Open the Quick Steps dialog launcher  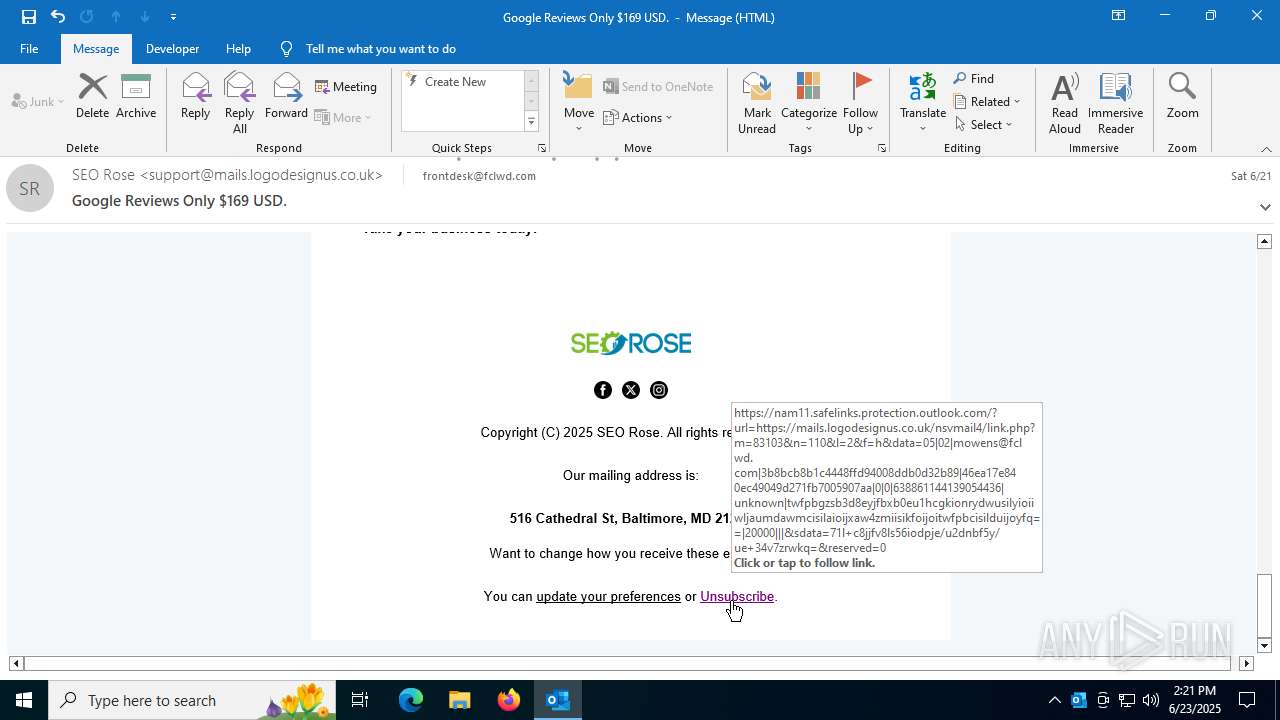[x=542, y=148]
